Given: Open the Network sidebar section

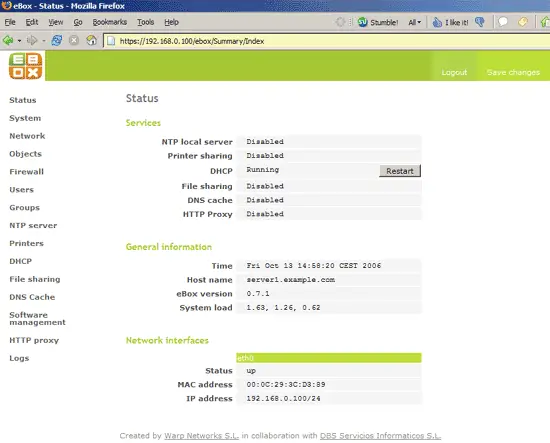Looking at the screenshot, I should [27, 136].
